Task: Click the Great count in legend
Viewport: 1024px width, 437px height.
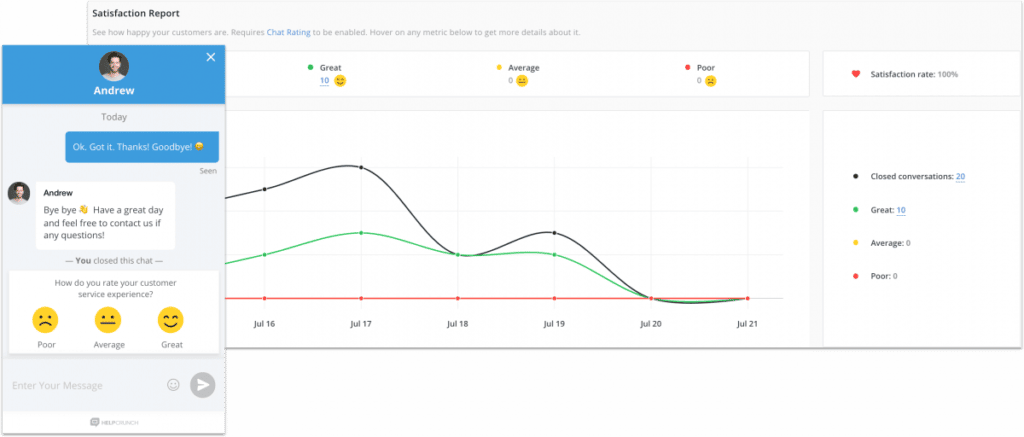Action: (x=900, y=210)
